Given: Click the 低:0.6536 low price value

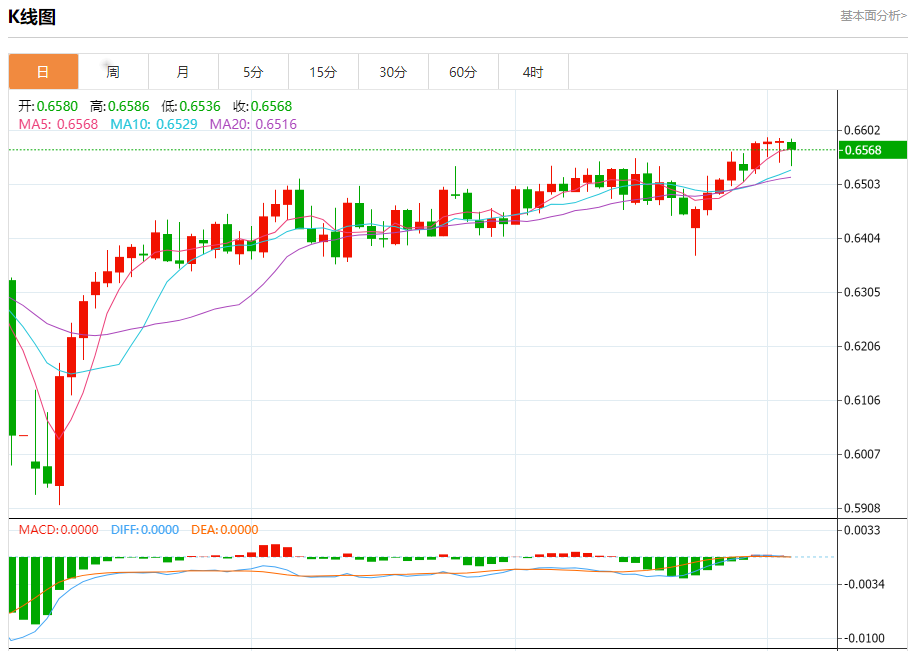Looking at the screenshot, I should coord(191,106).
